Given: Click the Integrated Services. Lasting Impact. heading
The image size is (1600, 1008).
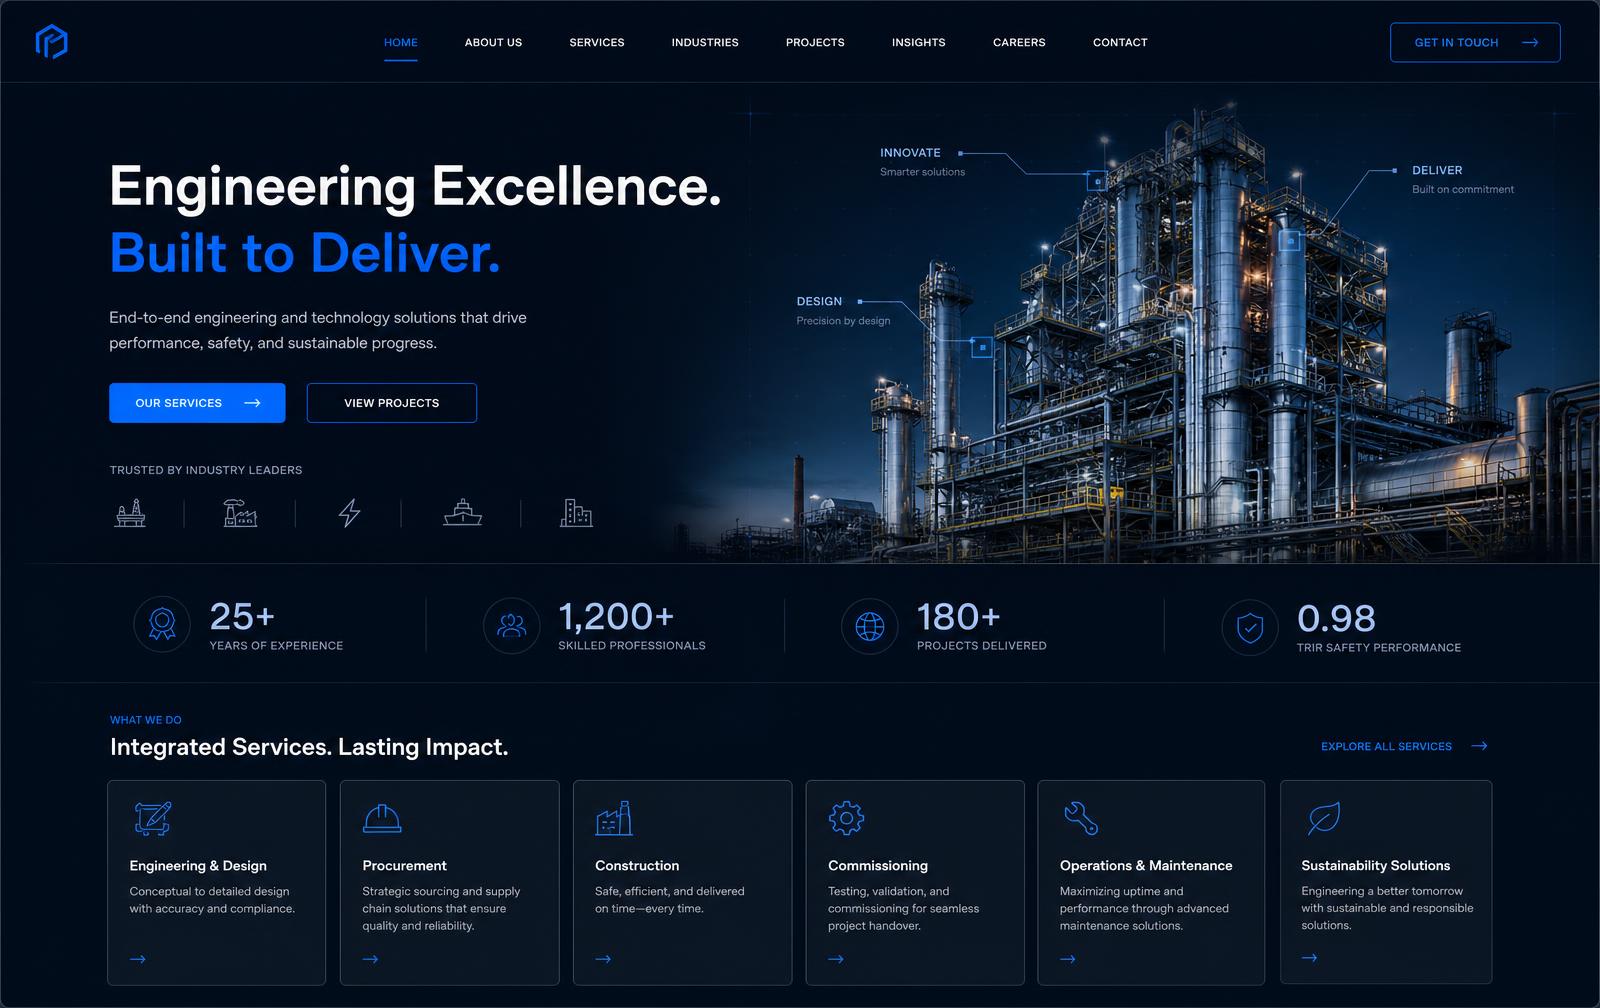Looking at the screenshot, I should coord(309,747).
